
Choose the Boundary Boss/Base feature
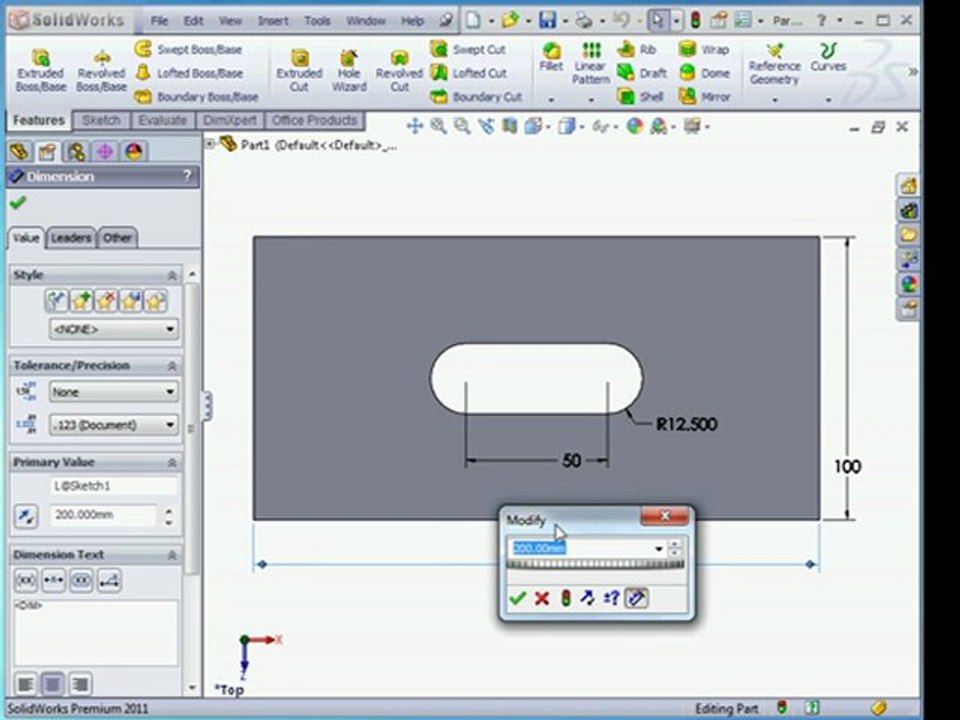coord(196,97)
